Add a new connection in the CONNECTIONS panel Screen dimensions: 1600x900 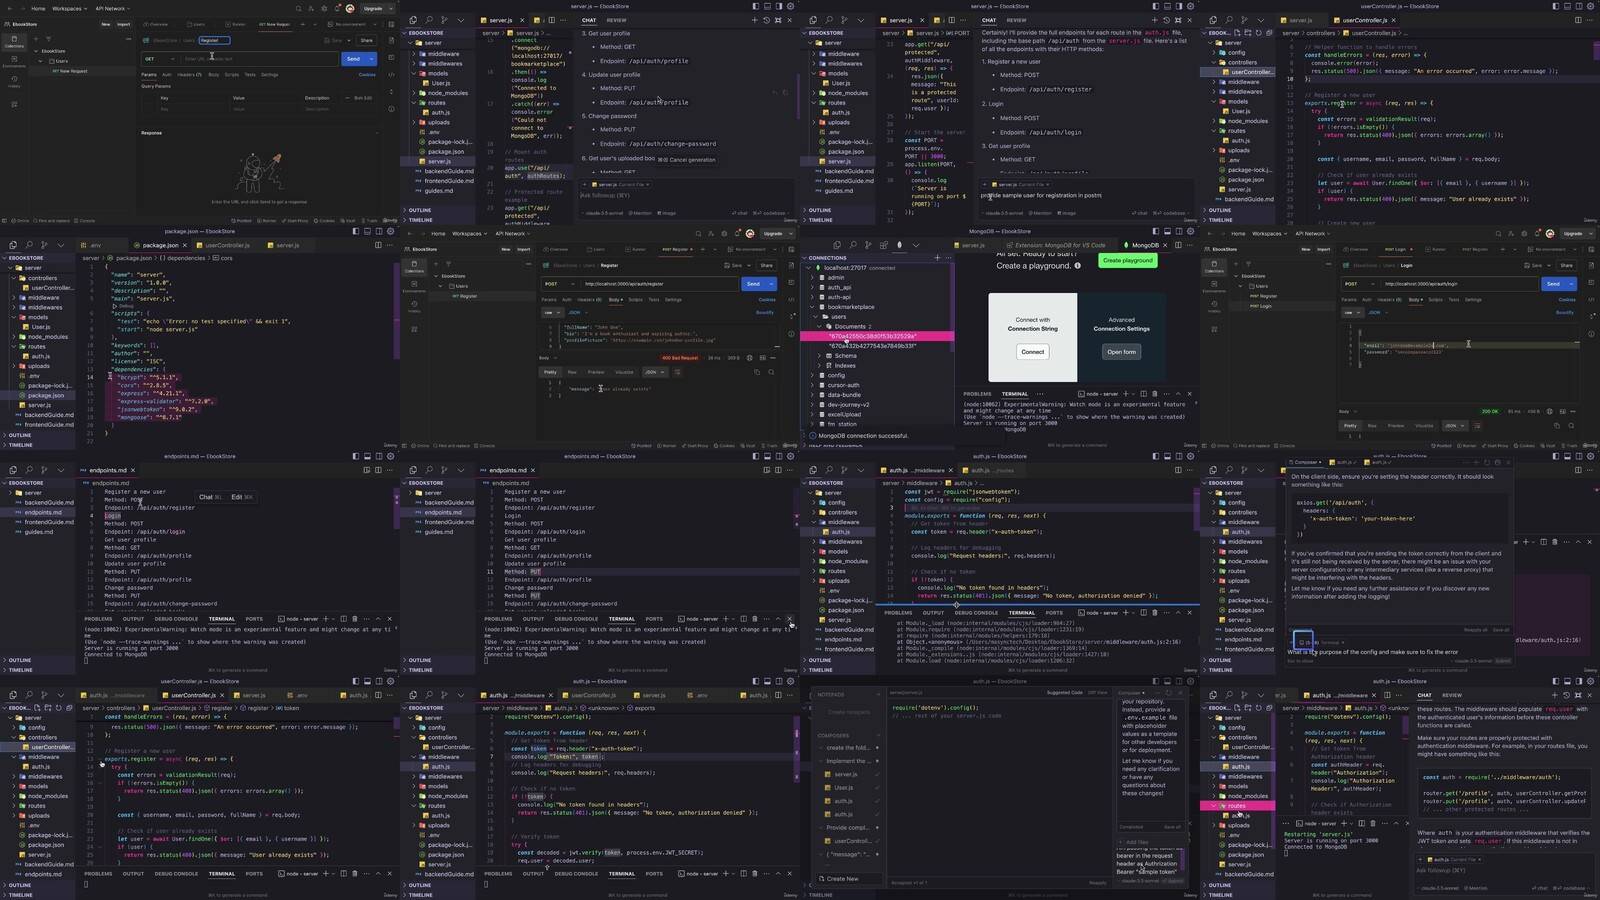pos(937,258)
